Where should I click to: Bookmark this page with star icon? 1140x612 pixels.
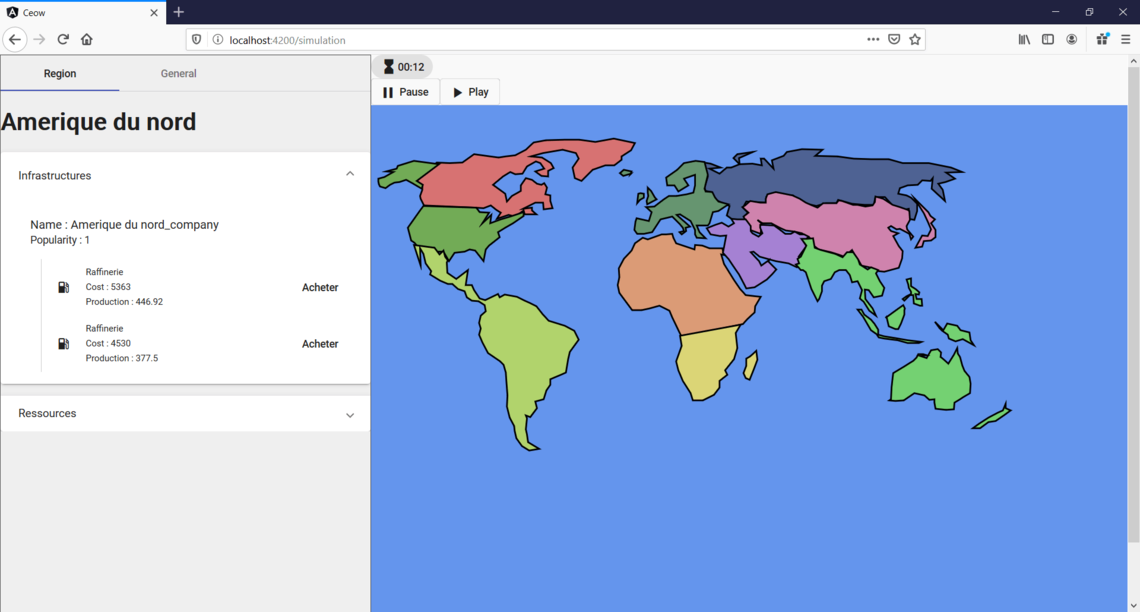click(915, 40)
